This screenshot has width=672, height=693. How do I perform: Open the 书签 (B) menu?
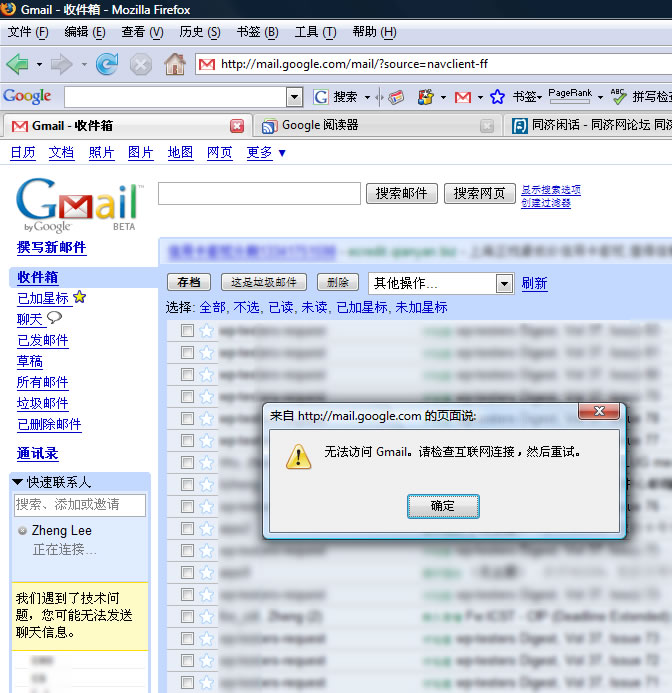[x=257, y=32]
